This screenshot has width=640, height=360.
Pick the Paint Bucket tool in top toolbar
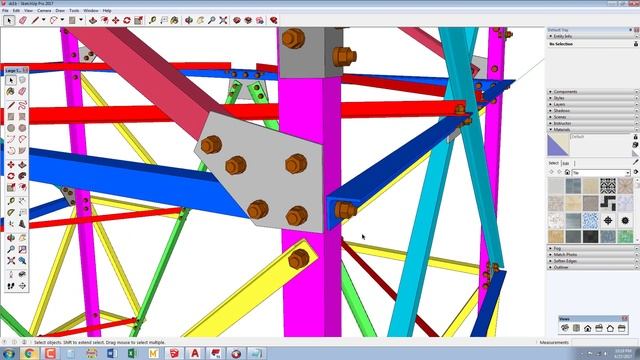[x=175, y=20]
